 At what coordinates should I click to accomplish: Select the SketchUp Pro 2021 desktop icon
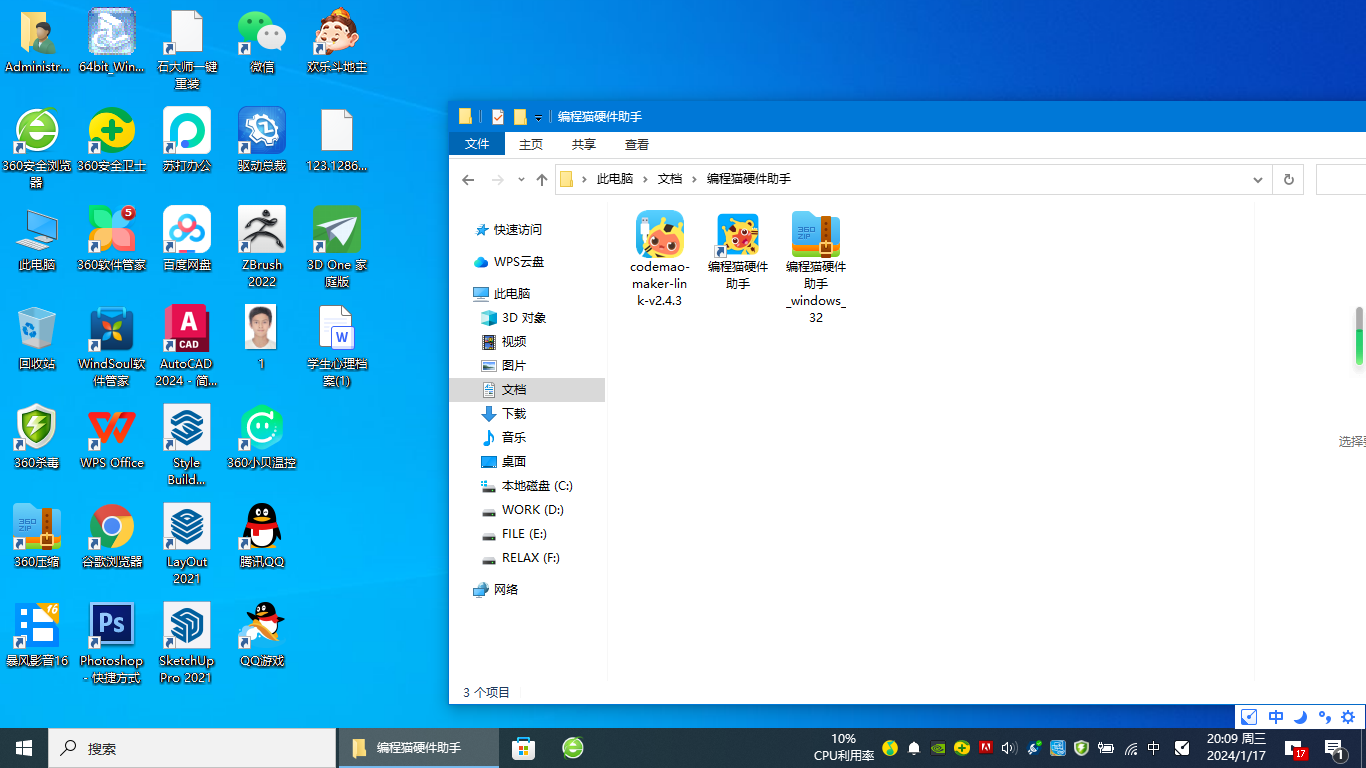pyautogui.click(x=187, y=643)
